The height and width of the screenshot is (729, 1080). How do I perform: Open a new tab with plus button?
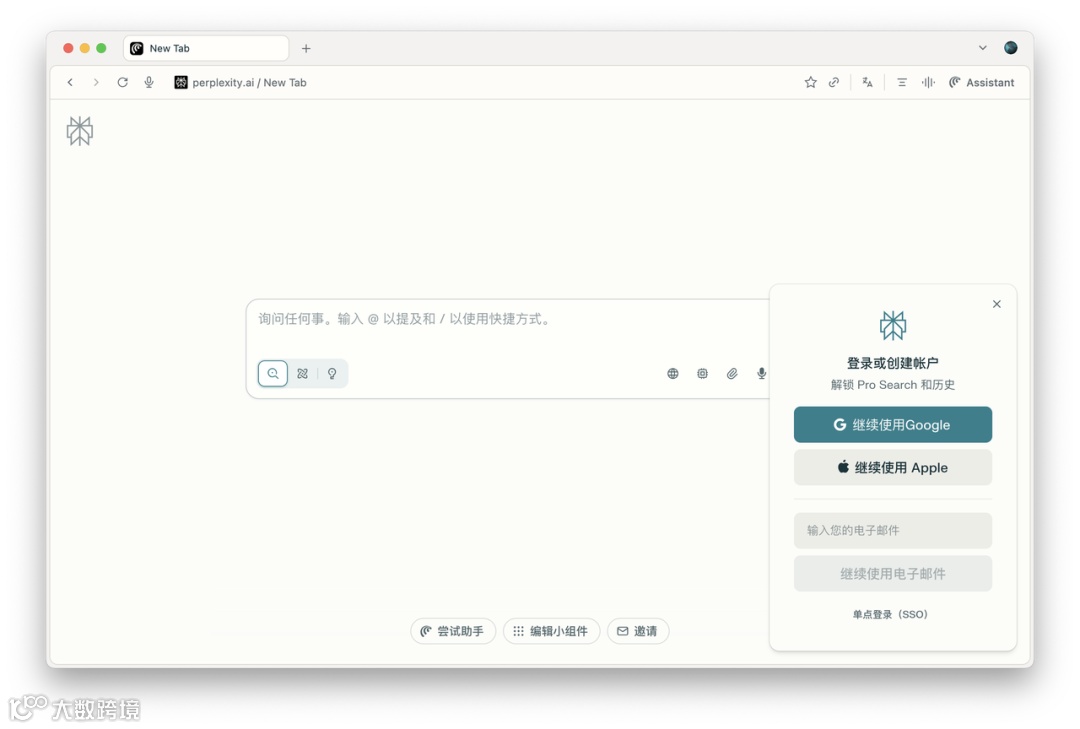pyautogui.click(x=307, y=48)
